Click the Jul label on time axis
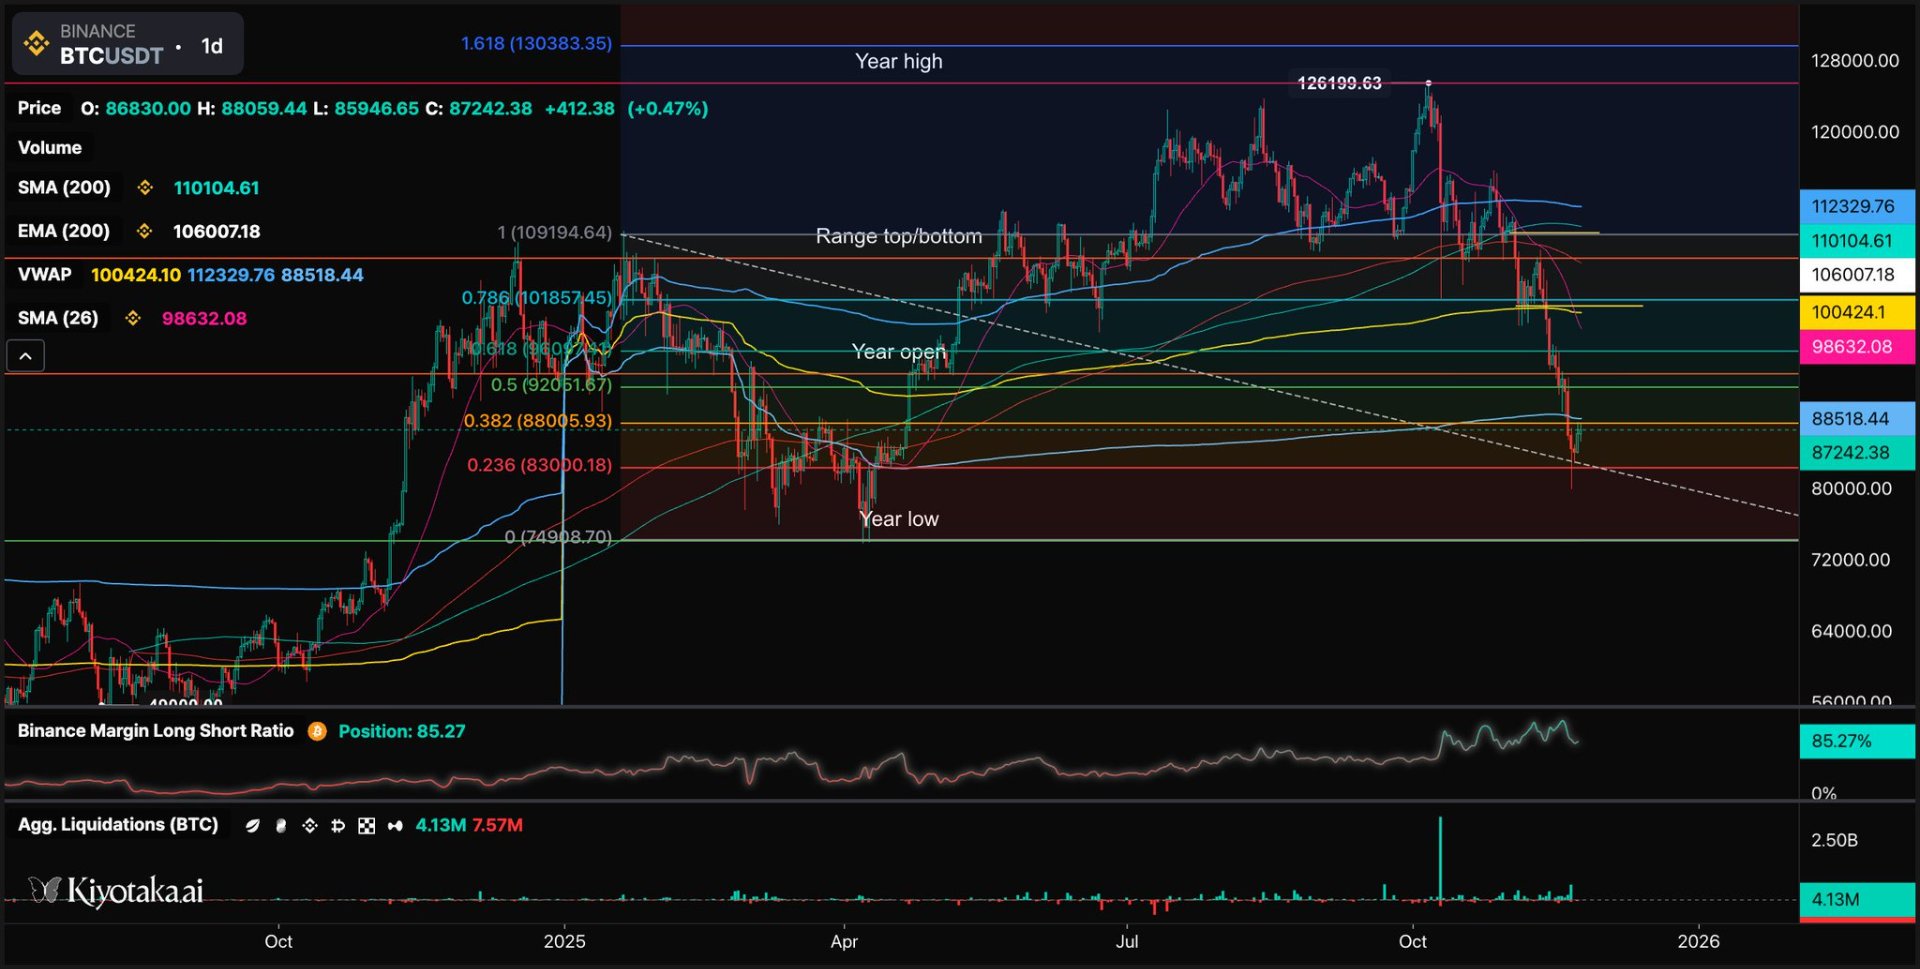 pos(1127,942)
